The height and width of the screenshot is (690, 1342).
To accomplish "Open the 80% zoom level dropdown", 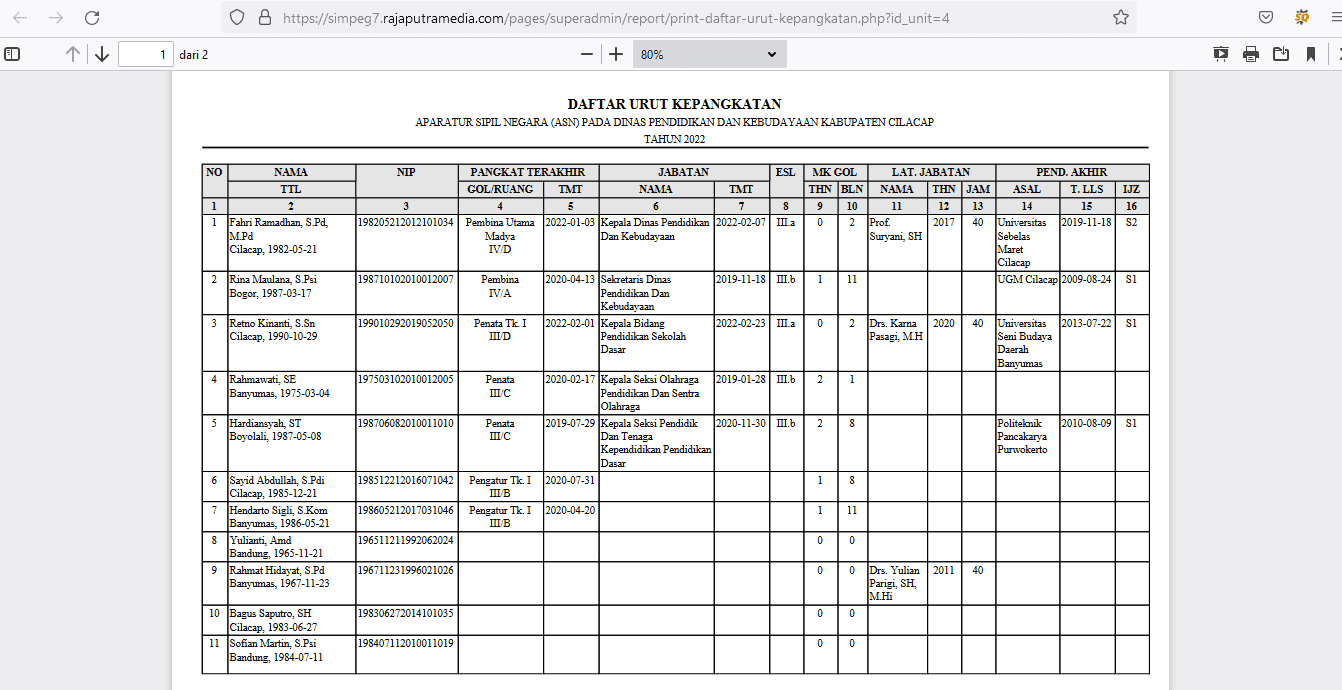I will (x=709, y=54).
